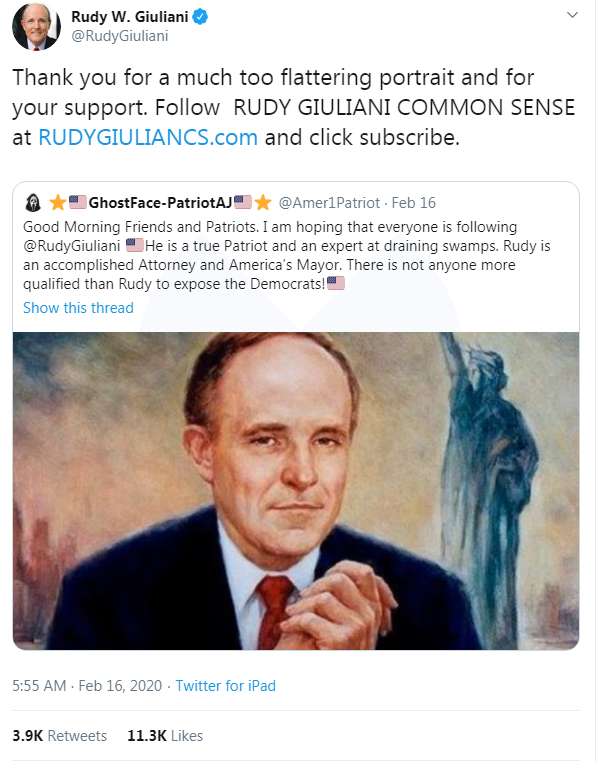This screenshot has width=600, height=762.
Task: Click the gold star before GhostFace-PatriotAJ
Action: [58, 202]
